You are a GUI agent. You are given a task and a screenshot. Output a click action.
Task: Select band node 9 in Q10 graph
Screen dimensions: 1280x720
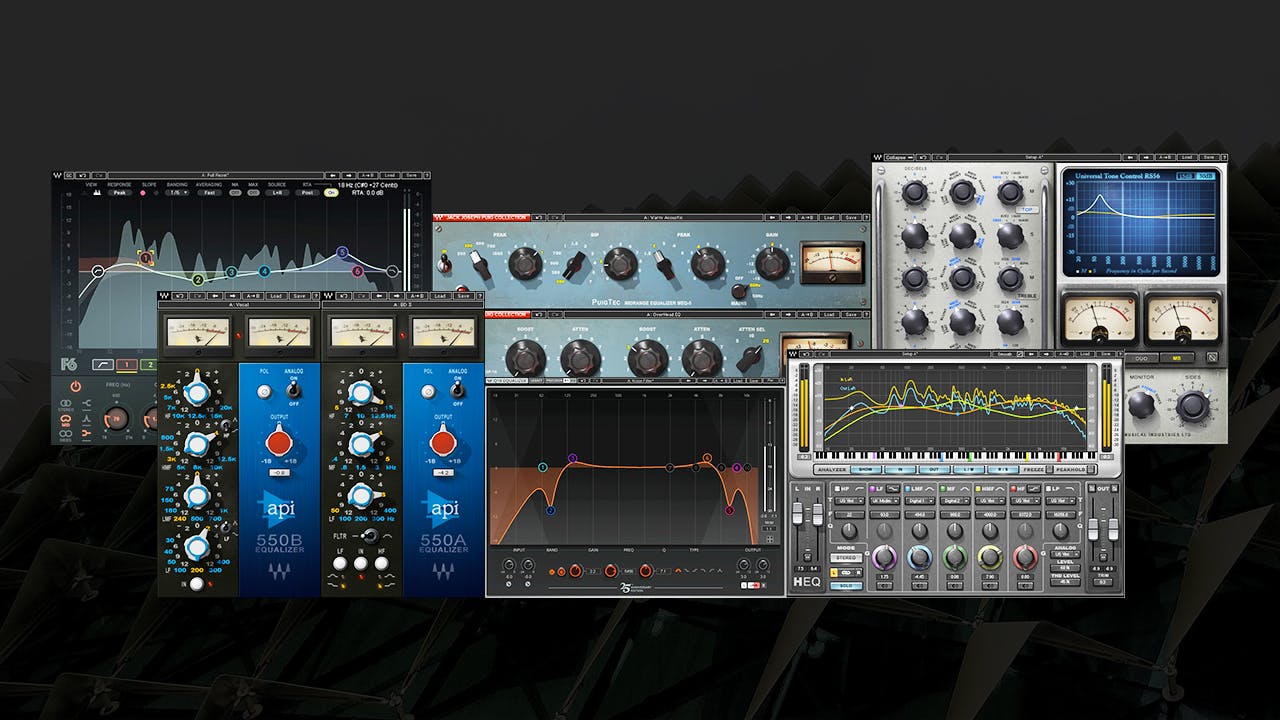(x=721, y=467)
